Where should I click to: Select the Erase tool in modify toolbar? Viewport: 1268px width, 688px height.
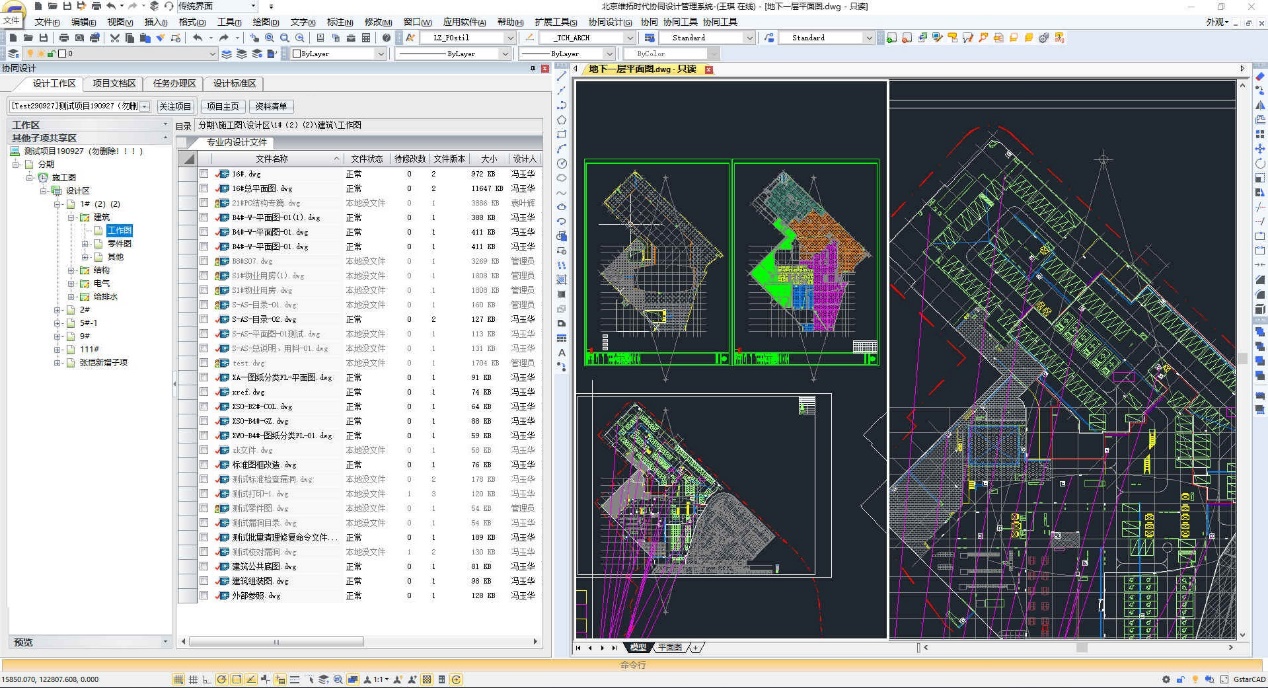[x=1259, y=76]
